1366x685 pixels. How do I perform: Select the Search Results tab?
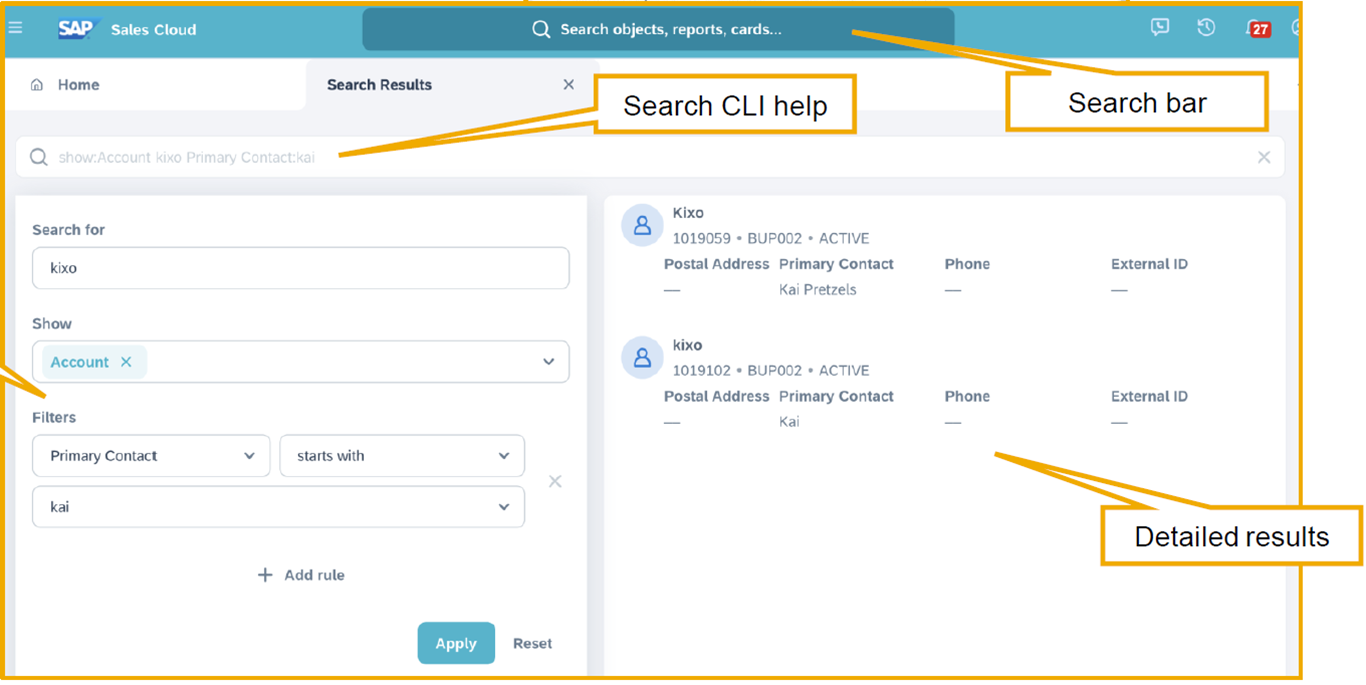[379, 85]
